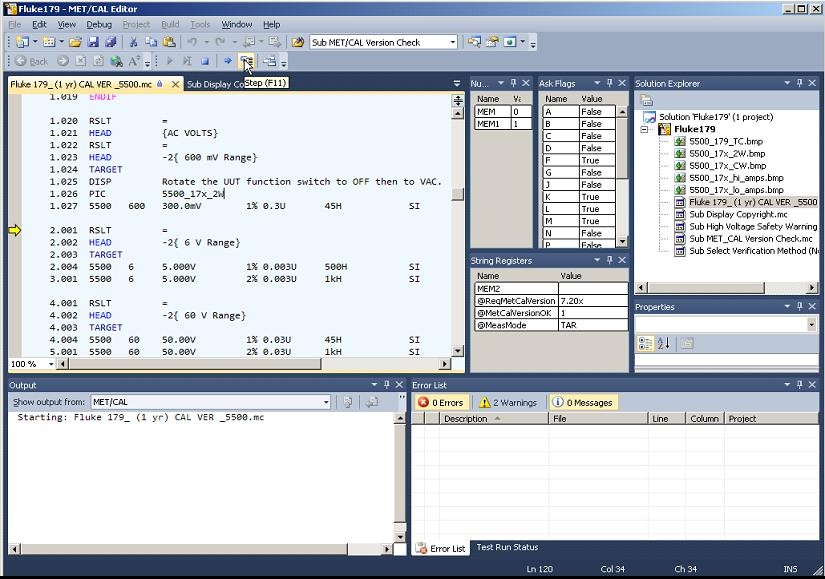Image resolution: width=825 pixels, height=579 pixels.
Task: Click the Solution Explorer toolbar window icon
Action: pos(474,42)
